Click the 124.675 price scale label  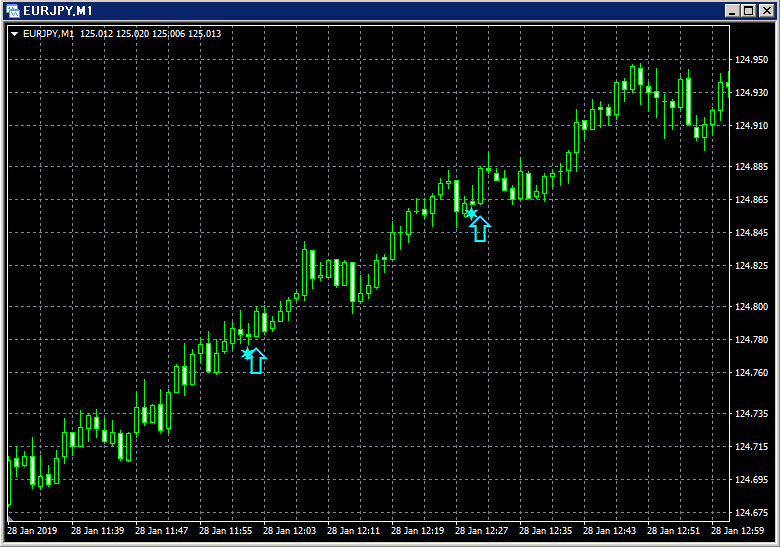coord(751,512)
